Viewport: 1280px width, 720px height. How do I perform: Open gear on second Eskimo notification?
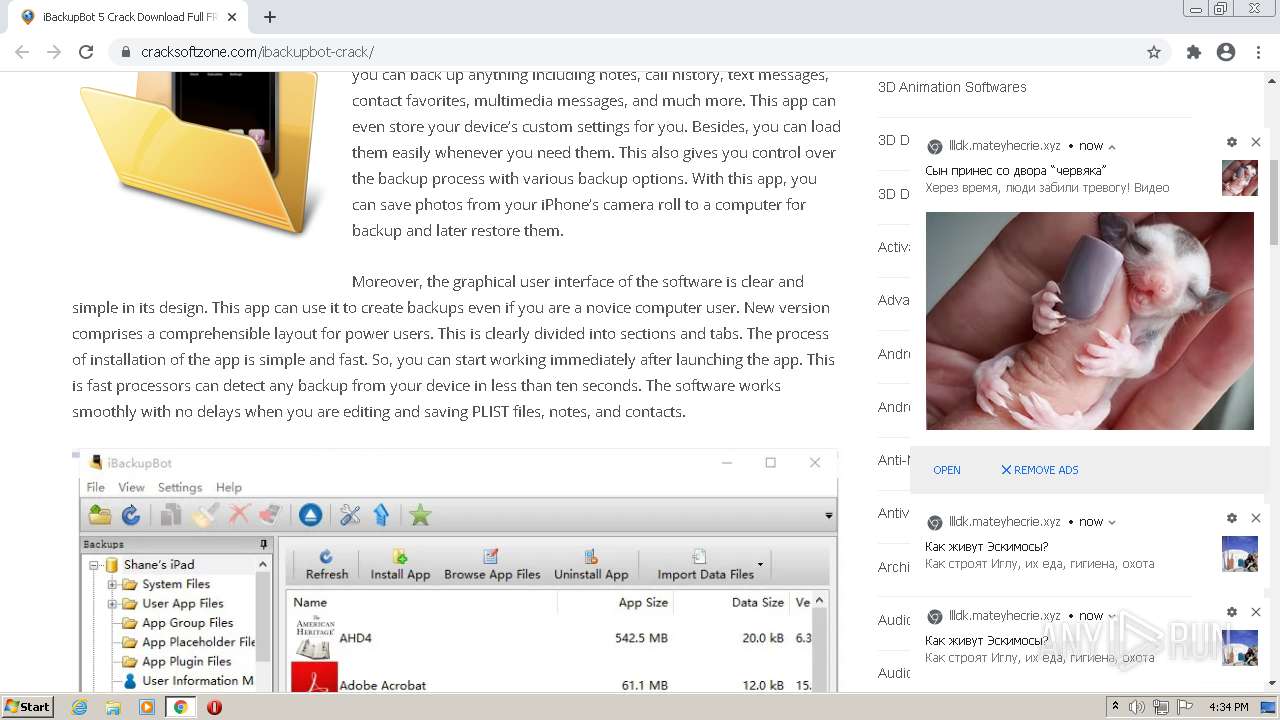(1232, 518)
